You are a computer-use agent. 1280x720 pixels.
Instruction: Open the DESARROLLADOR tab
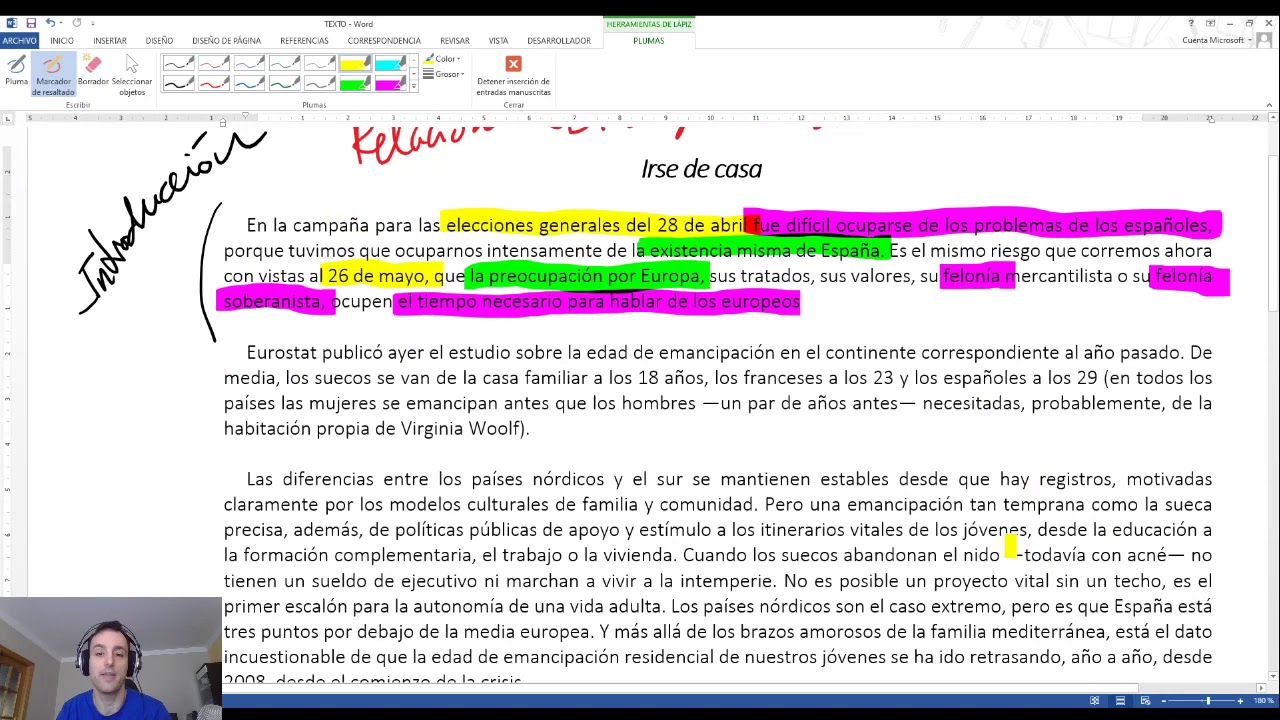click(559, 40)
